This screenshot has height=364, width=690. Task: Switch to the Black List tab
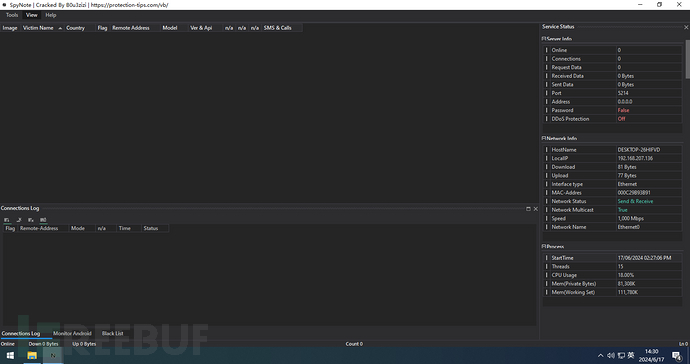(x=113, y=333)
